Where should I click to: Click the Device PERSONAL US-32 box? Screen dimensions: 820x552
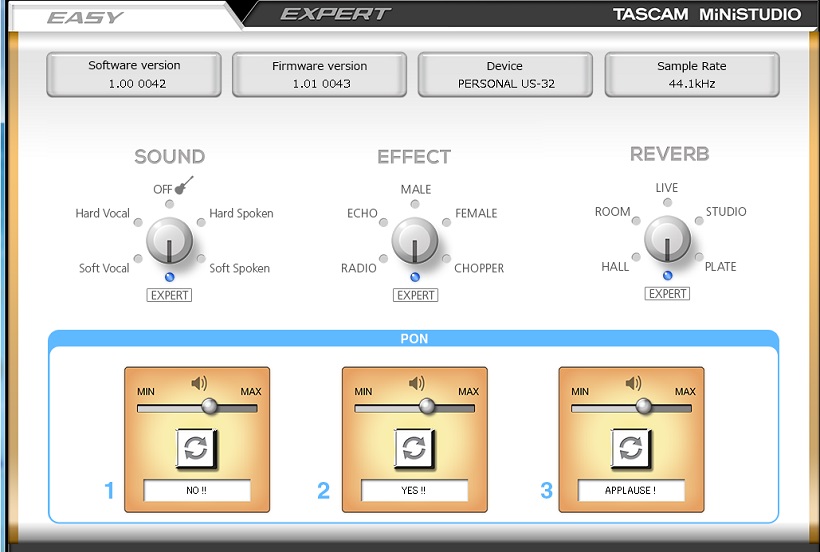coord(505,74)
